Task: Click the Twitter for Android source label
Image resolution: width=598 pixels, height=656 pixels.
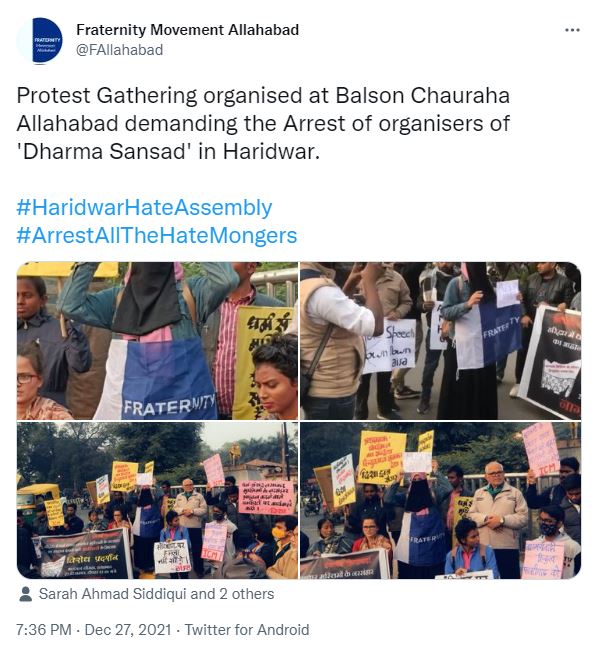Action: [x=247, y=630]
